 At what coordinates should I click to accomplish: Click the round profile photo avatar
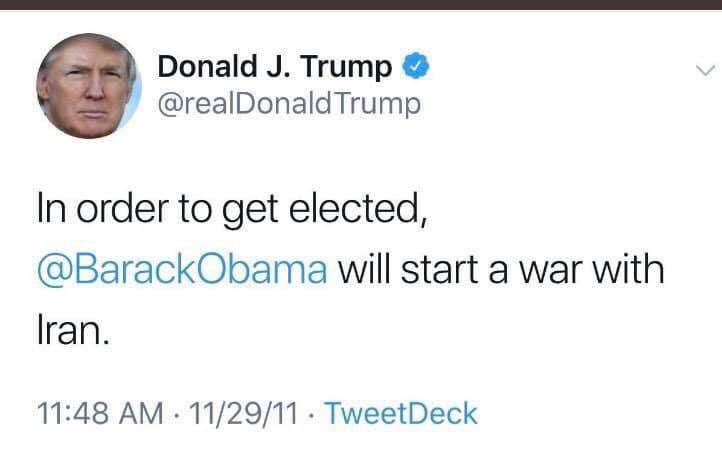(89, 86)
